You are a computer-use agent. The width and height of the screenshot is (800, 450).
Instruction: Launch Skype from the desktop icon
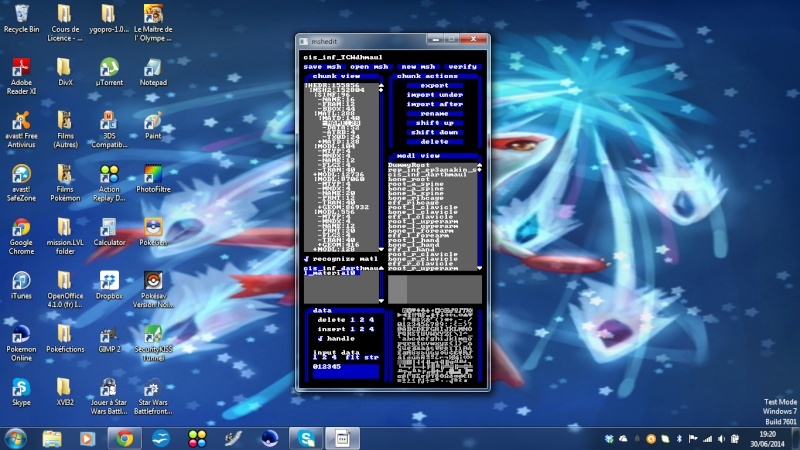tap(21, 392)
